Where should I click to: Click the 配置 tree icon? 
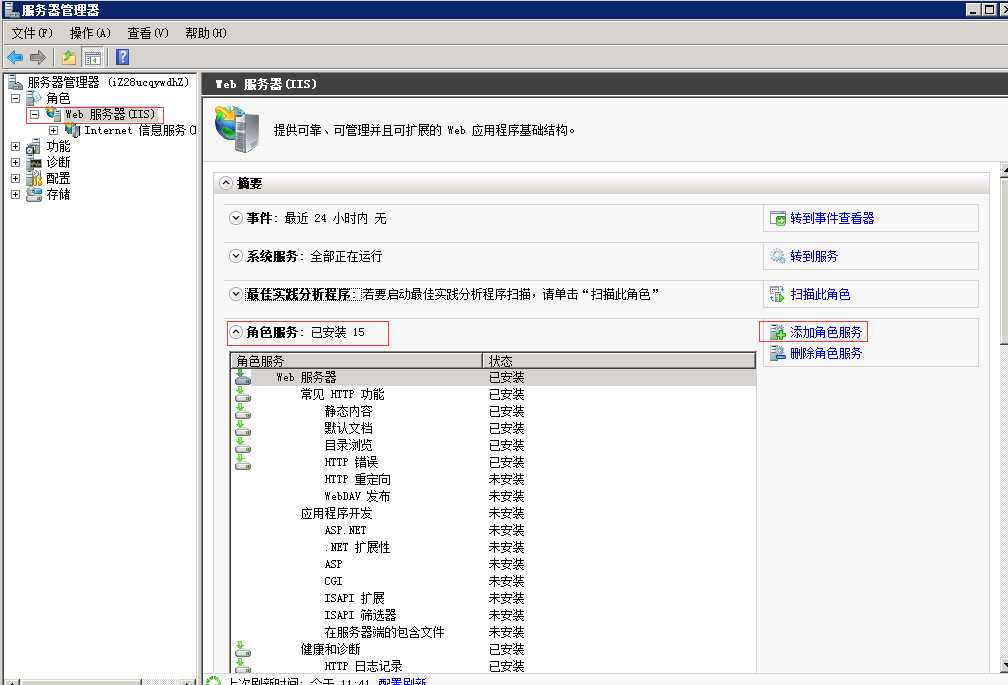(x=33, y=178)
